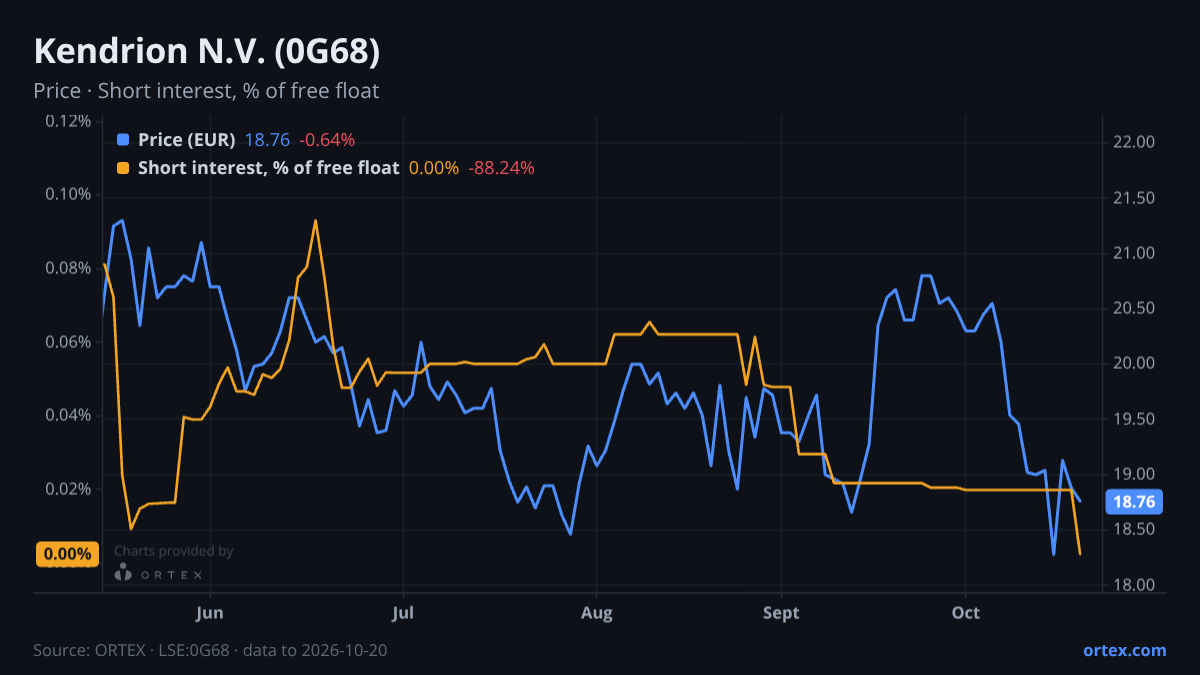Screen dimensions: 1200x675
Task: Click the 19.50 right axis label
Action: [1134, 419]
